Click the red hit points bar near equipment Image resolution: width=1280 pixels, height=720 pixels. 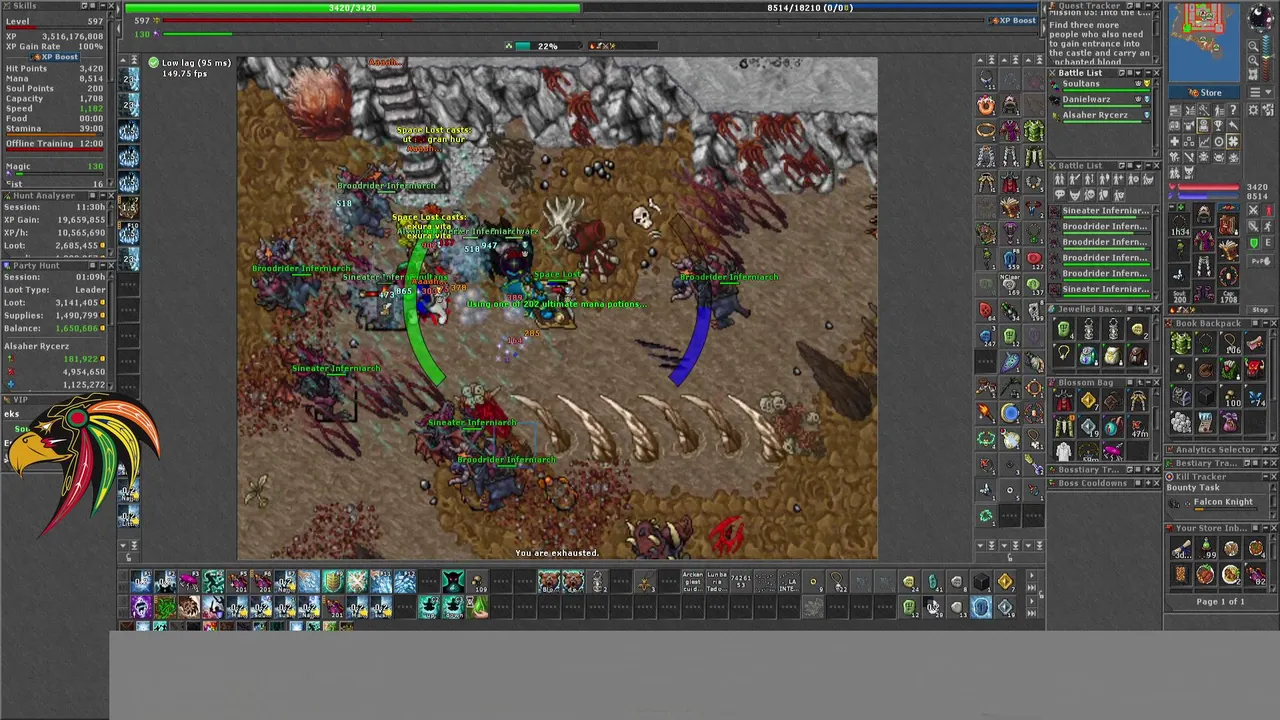point(1209,187)
